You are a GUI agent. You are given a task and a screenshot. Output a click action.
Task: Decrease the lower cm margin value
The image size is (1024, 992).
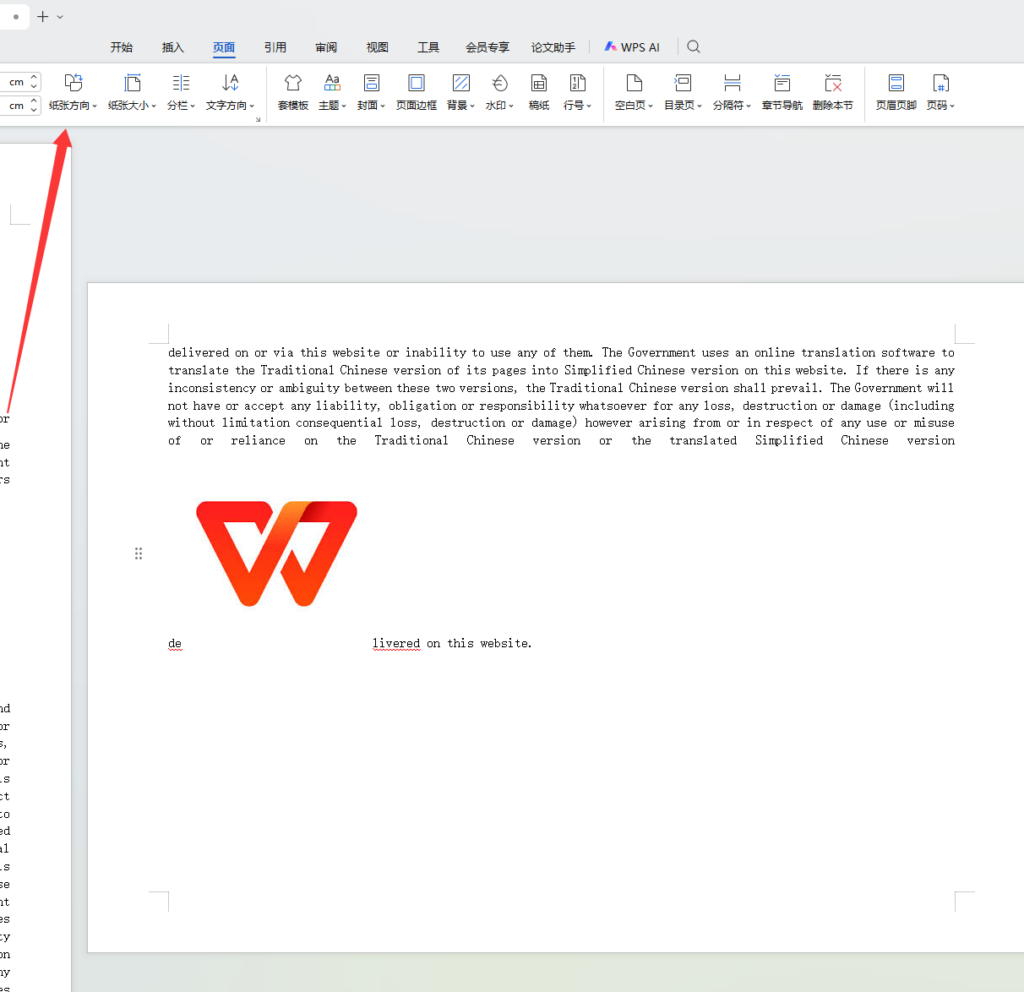(x=34, y=110)
